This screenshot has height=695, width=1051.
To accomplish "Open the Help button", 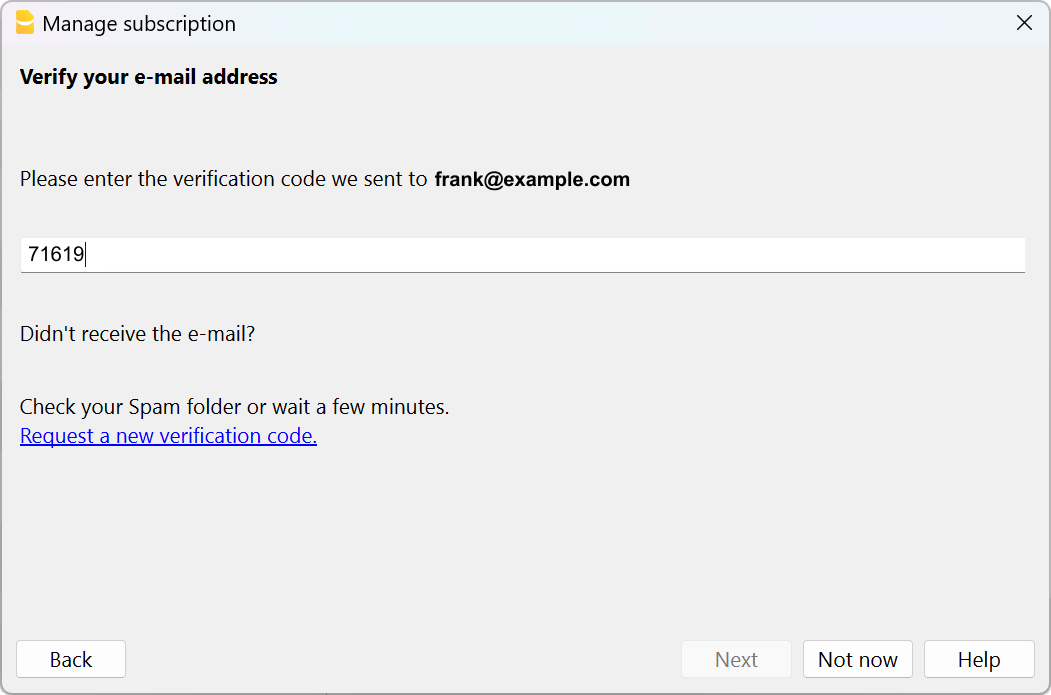I will [978, 659].
